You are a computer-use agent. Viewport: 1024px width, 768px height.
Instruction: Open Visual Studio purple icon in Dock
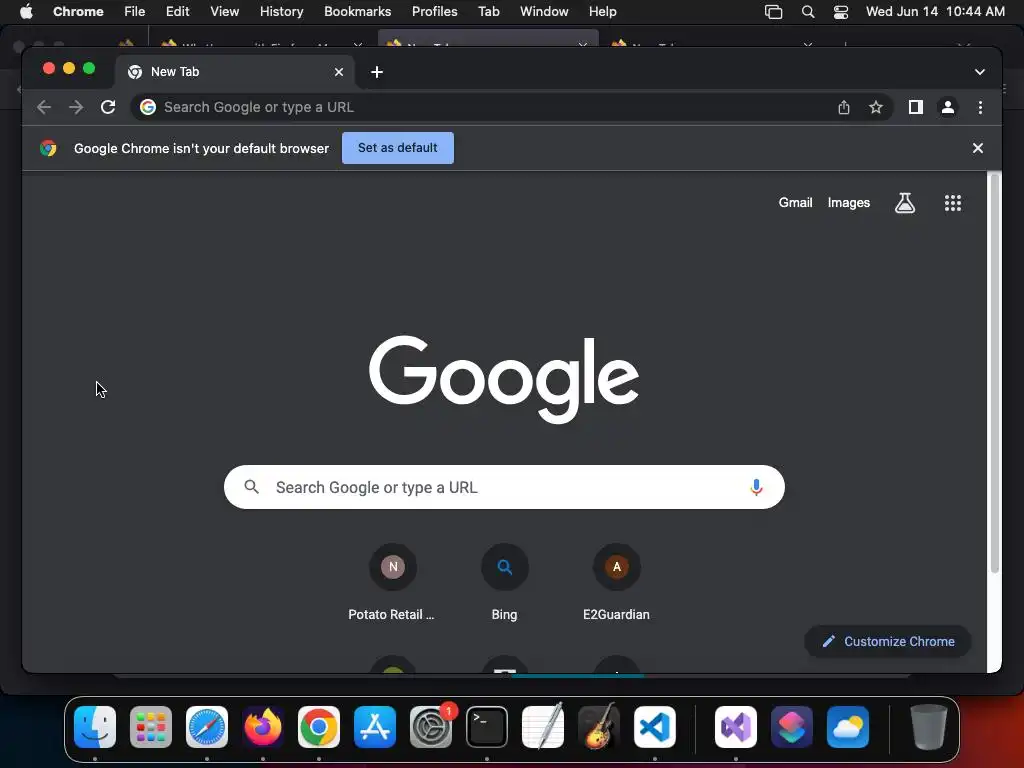(736, 727)
